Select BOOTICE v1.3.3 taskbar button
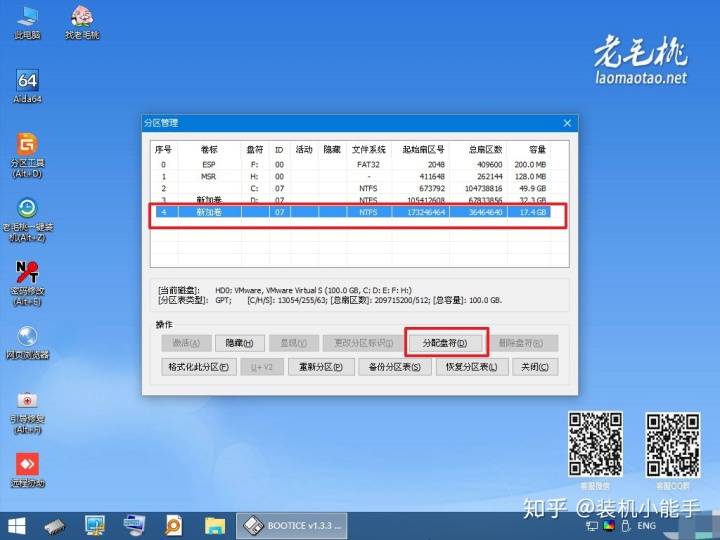 tap(292, 526)
